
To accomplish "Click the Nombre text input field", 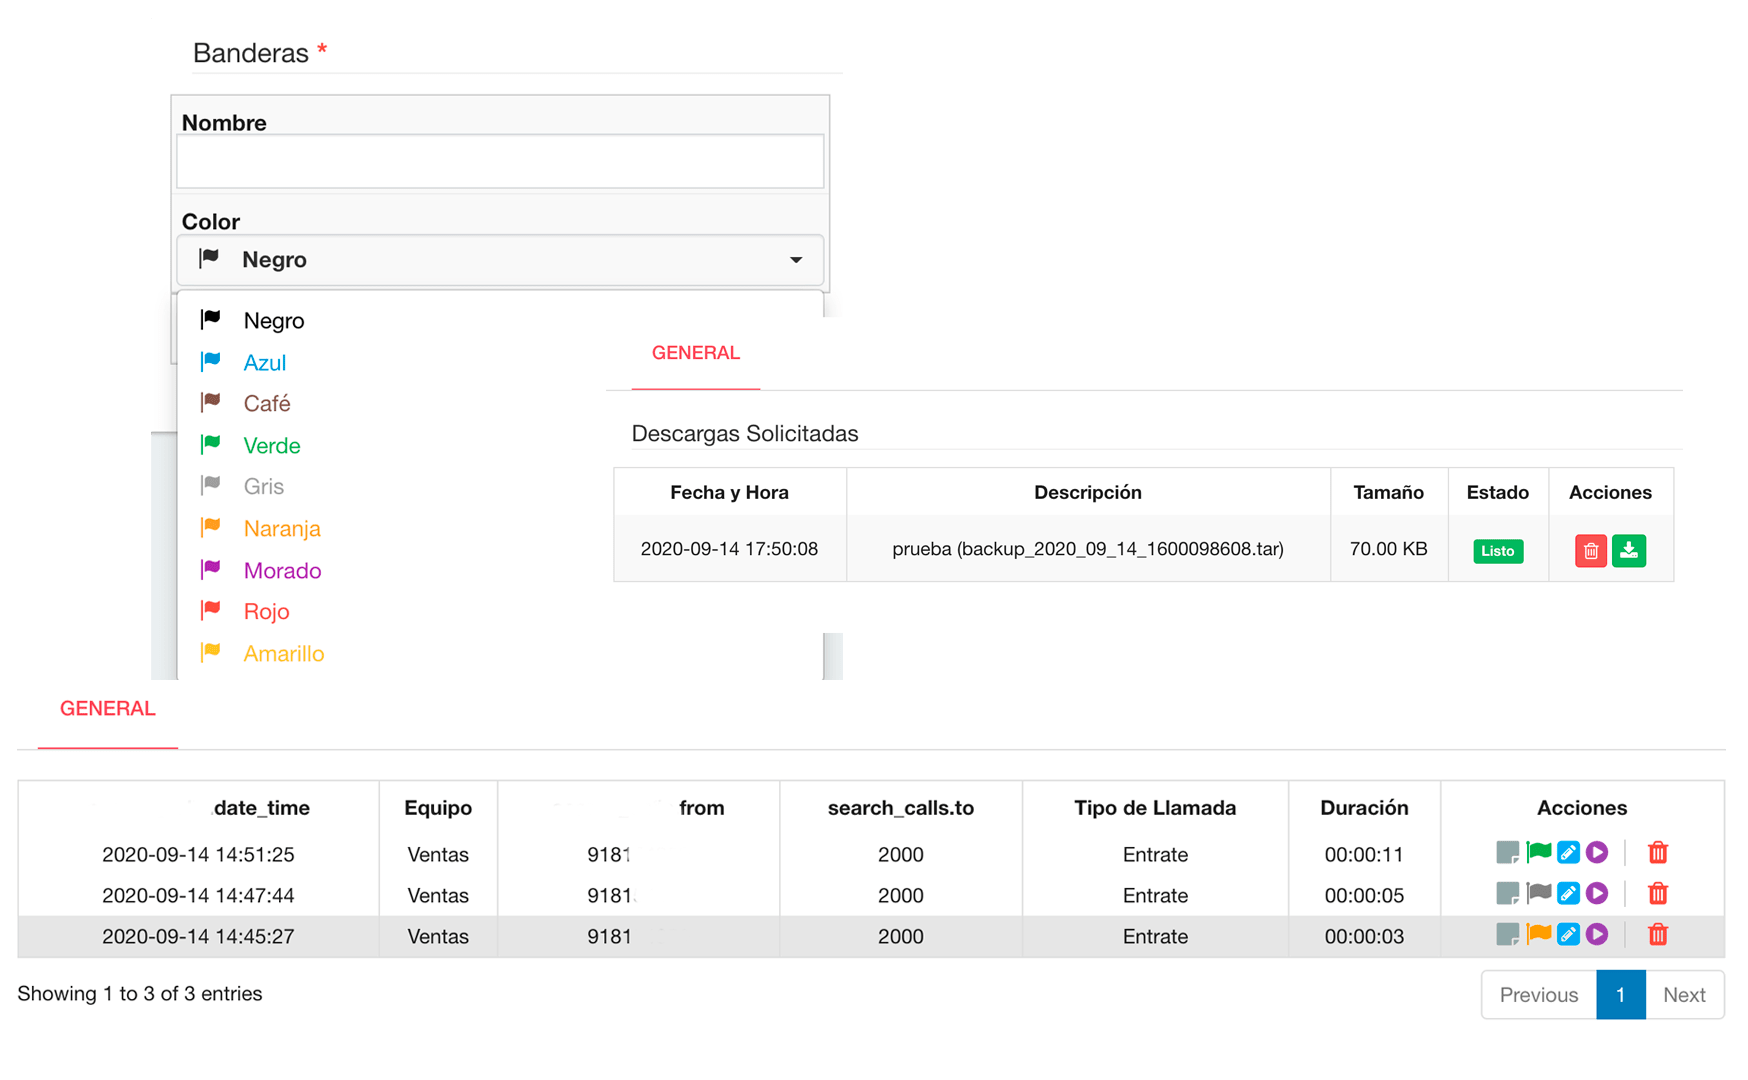I will [500, 162].
